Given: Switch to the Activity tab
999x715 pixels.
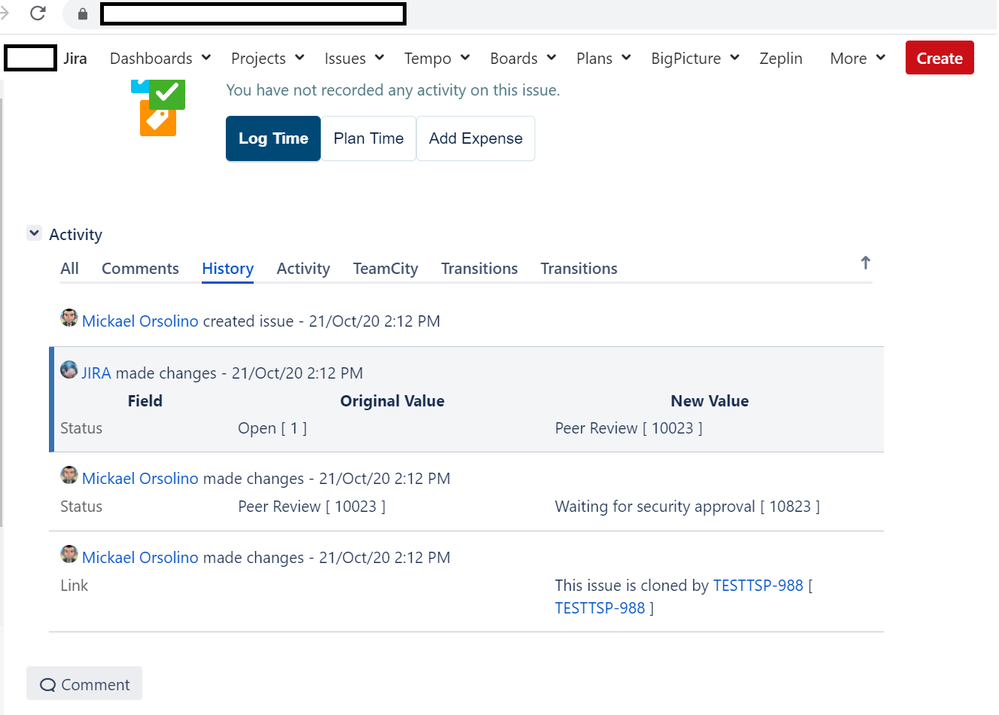Looking at the screenshot, I should (x=303, y=268).
